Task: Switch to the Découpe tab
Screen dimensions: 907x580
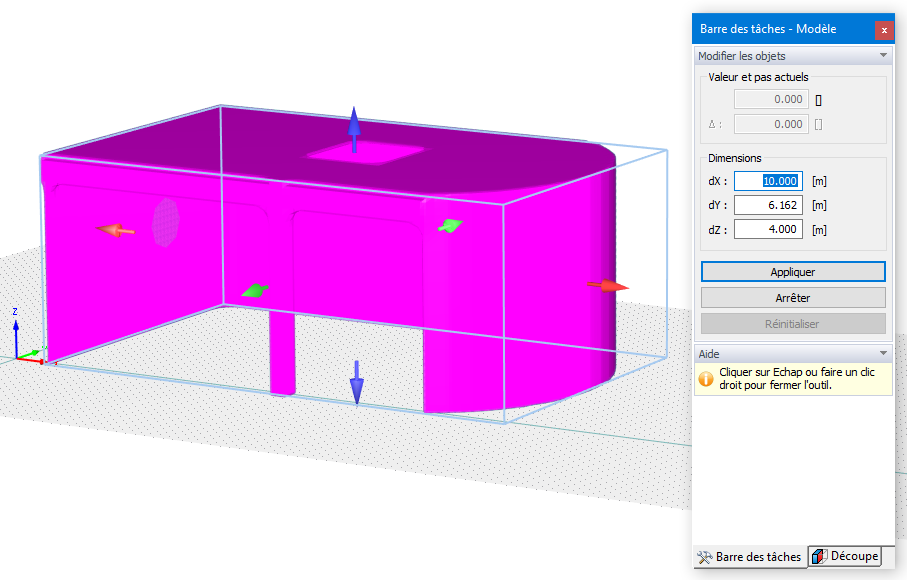Action: tap(845, 556)
